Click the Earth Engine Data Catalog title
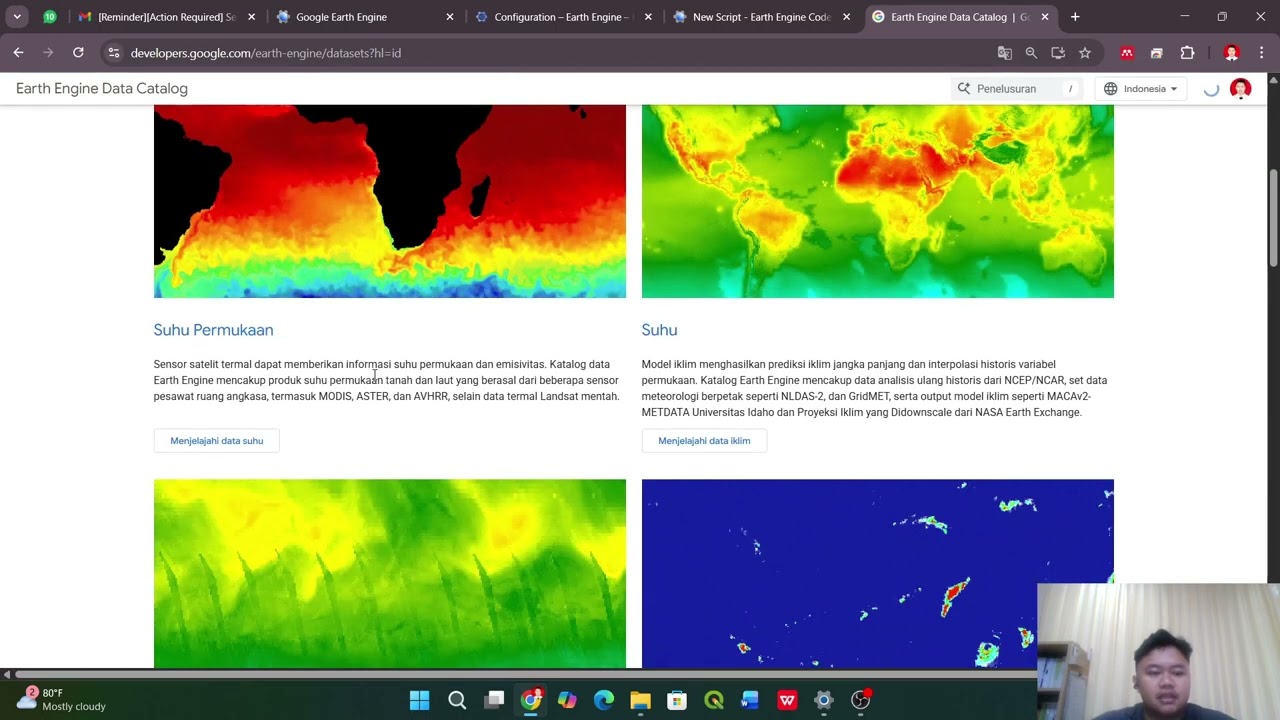Viewport: 1280px width, 720px height. click(x=102, y=89)
